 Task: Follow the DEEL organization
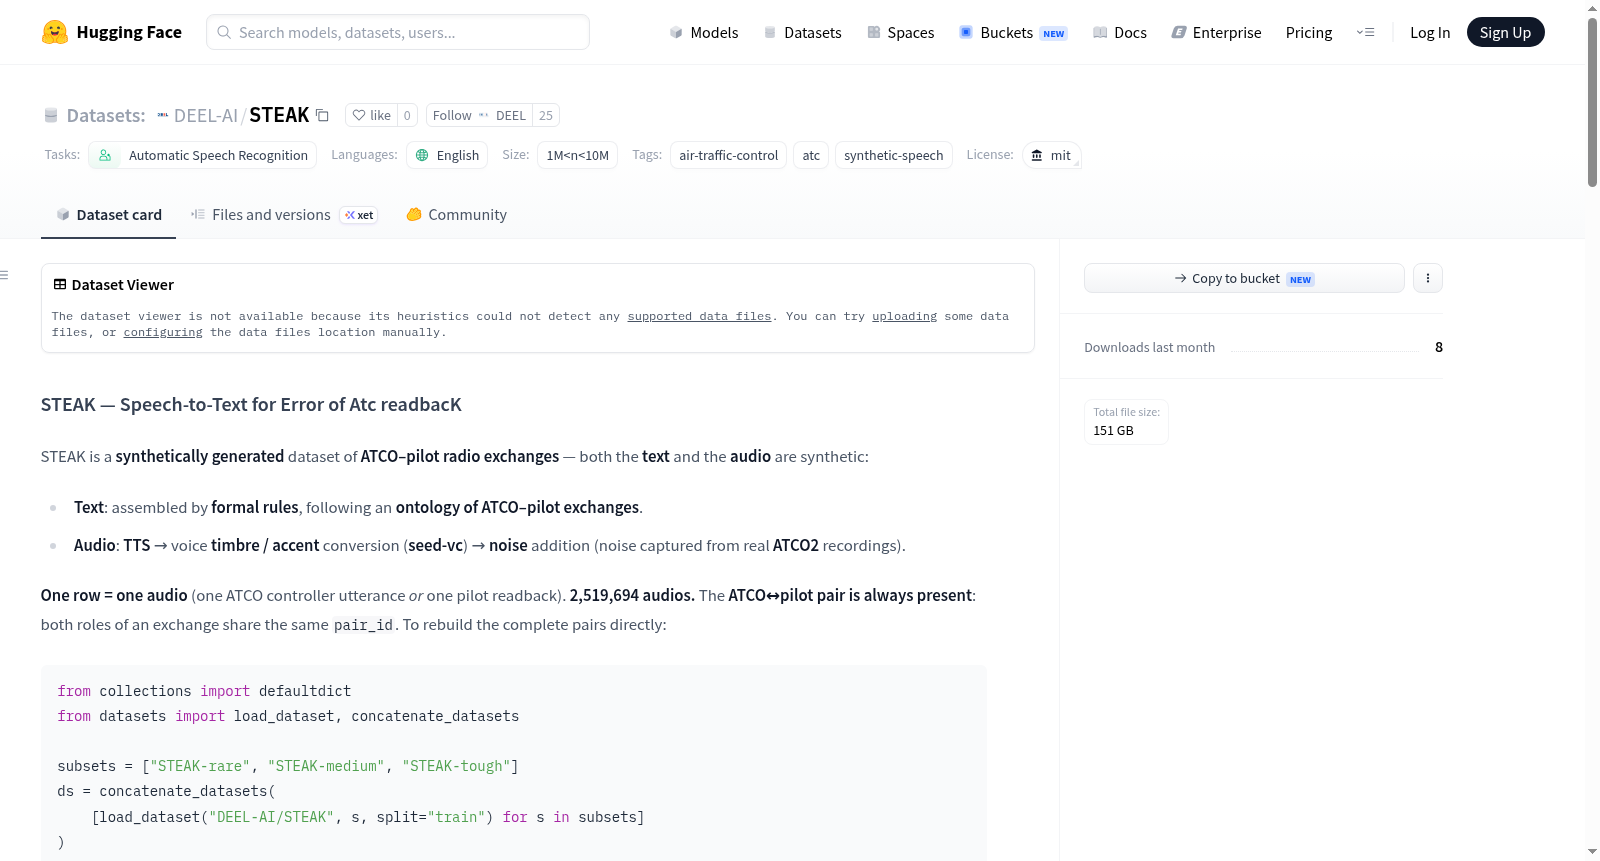(x=479, y=115)
